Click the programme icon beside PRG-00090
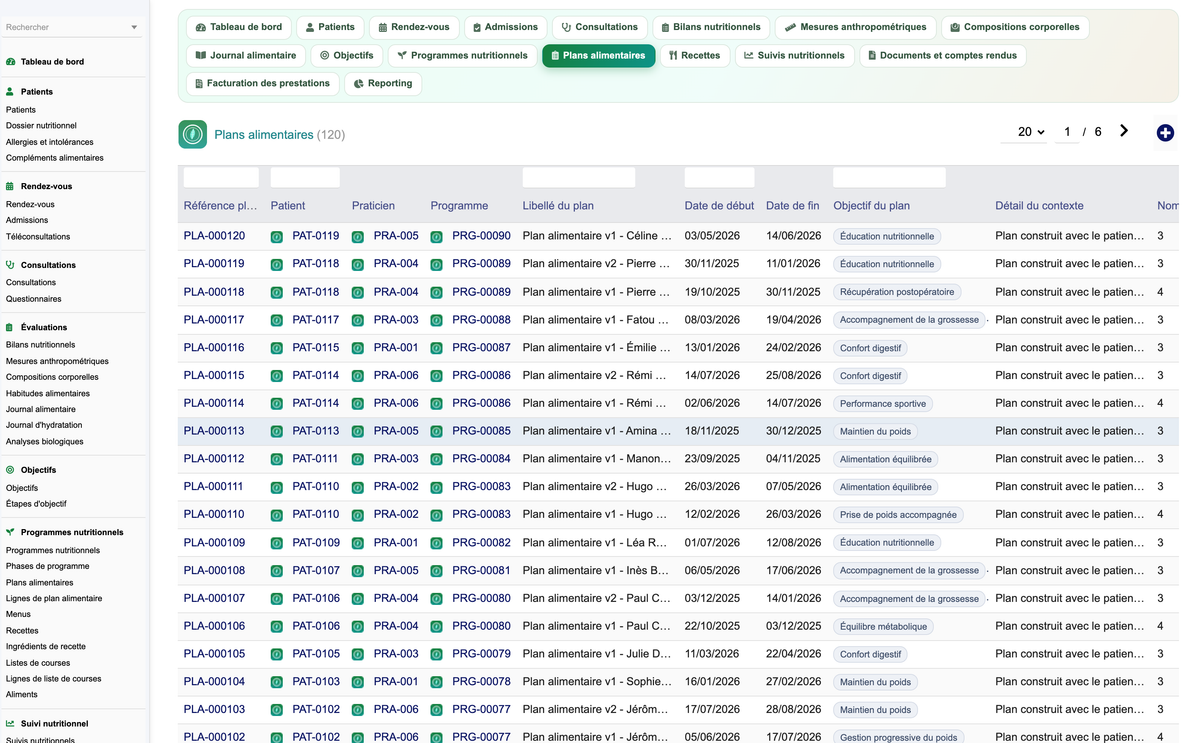The width and height of the screenshot is (1200, 743). click(x=437, y=237)
